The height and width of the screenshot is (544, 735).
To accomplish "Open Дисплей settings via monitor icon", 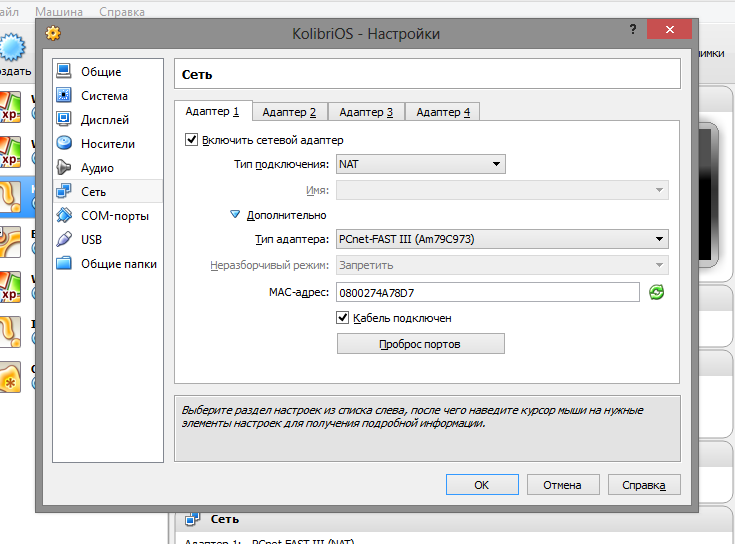I will [64, 120].
